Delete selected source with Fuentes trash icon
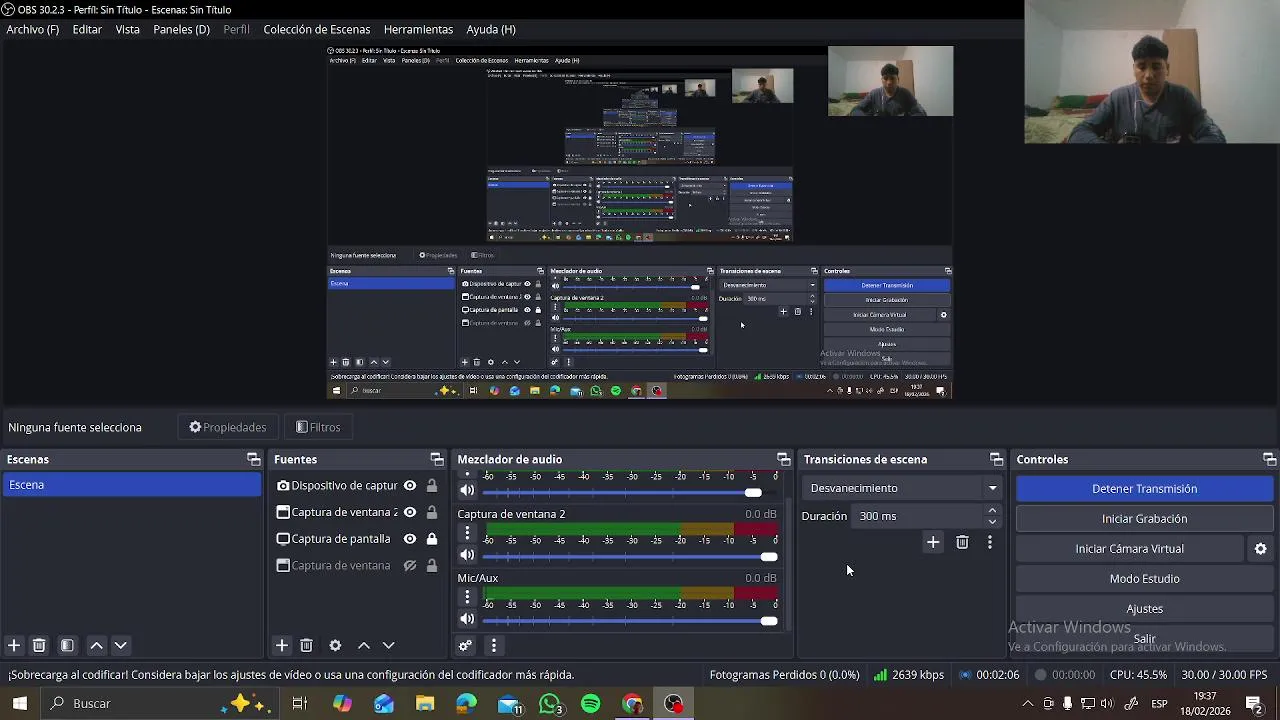Viewport: 1280px width, 720px height. tap(307, 646)
